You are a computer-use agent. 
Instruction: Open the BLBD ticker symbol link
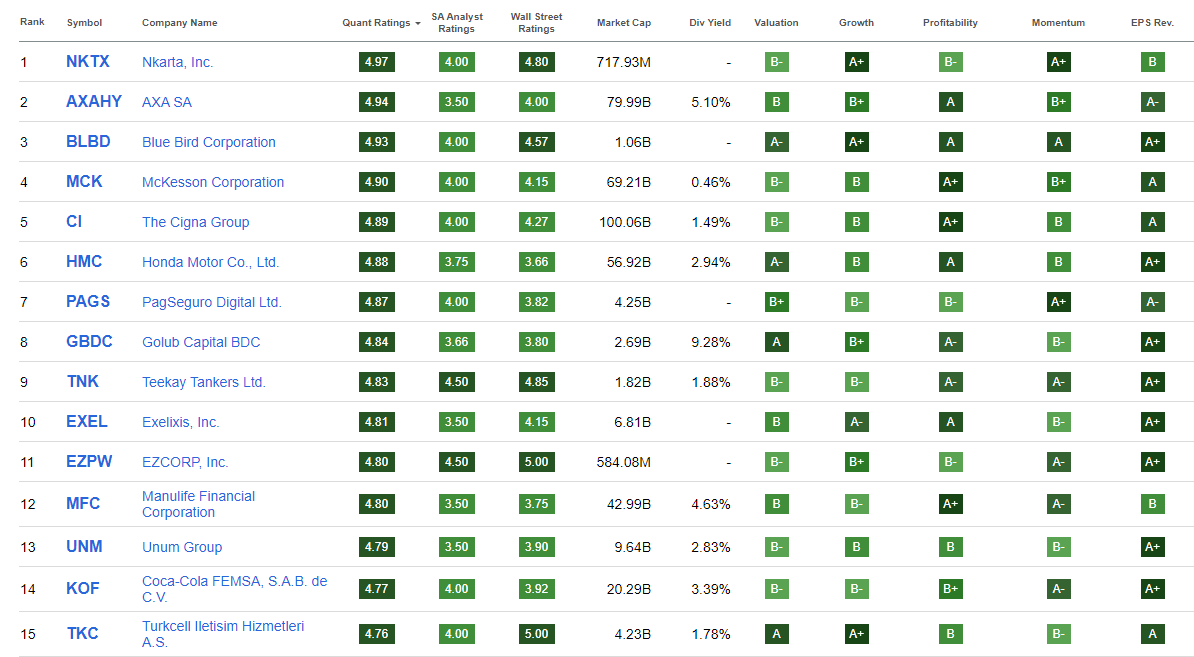point(88,142)
